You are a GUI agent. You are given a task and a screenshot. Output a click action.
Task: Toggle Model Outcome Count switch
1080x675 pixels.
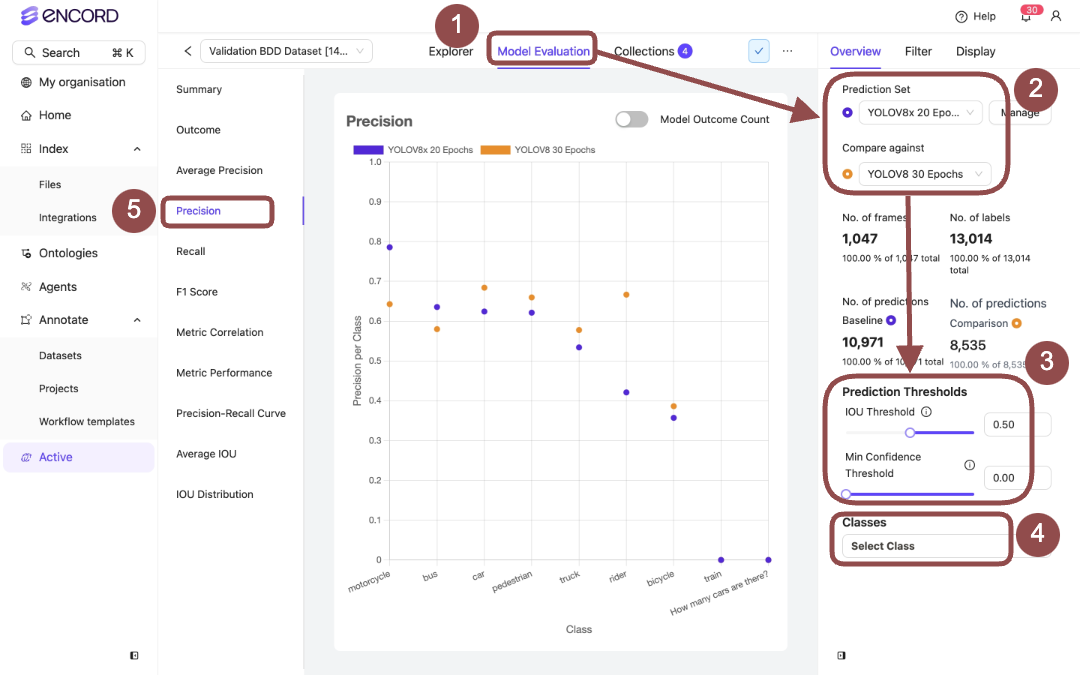632,119
